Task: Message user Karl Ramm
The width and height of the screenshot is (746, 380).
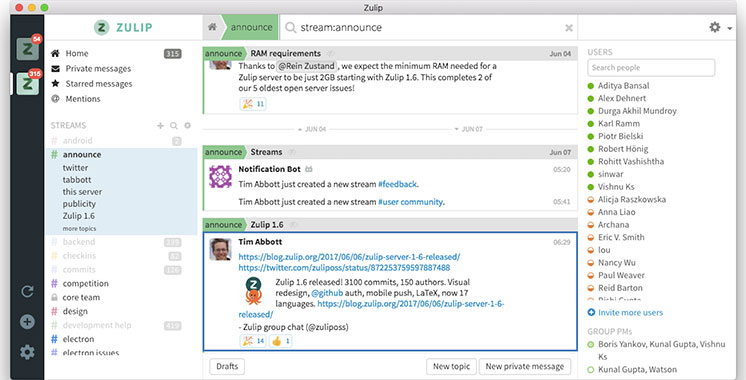Action: (x=618, y=123)
